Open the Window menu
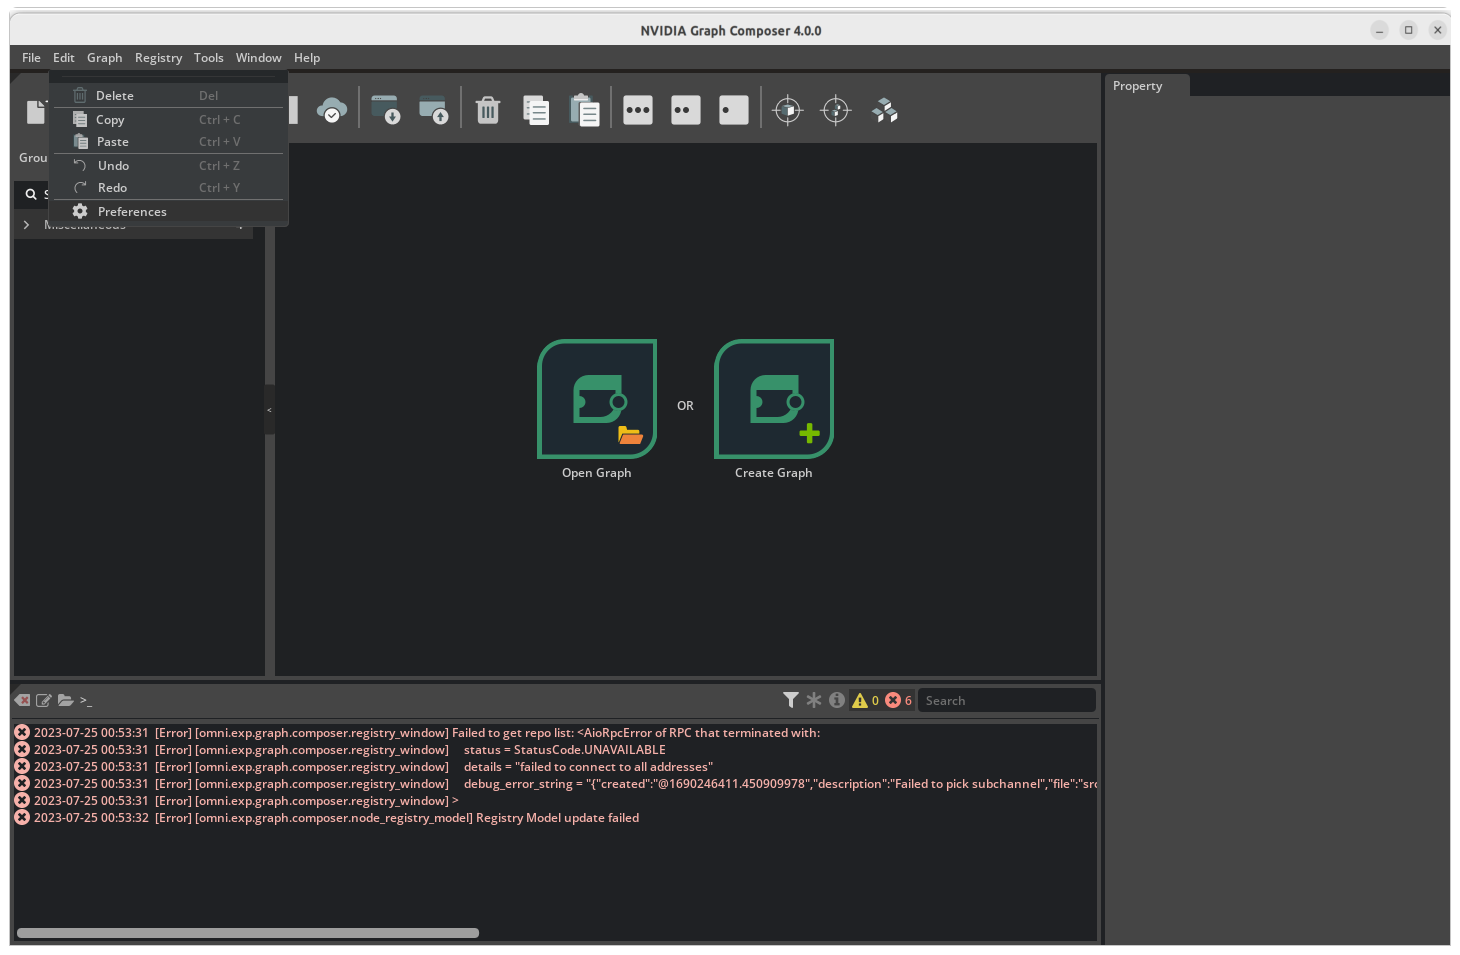The height and width of the screenshot is (955, 1460). [x=259, y=58]
